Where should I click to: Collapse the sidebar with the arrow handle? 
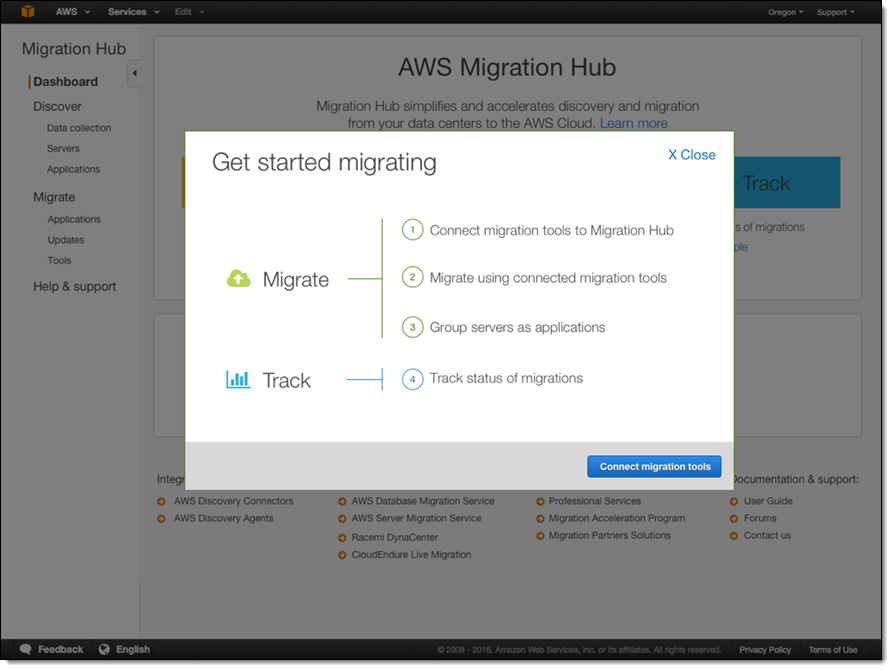(x=134, y=74)
